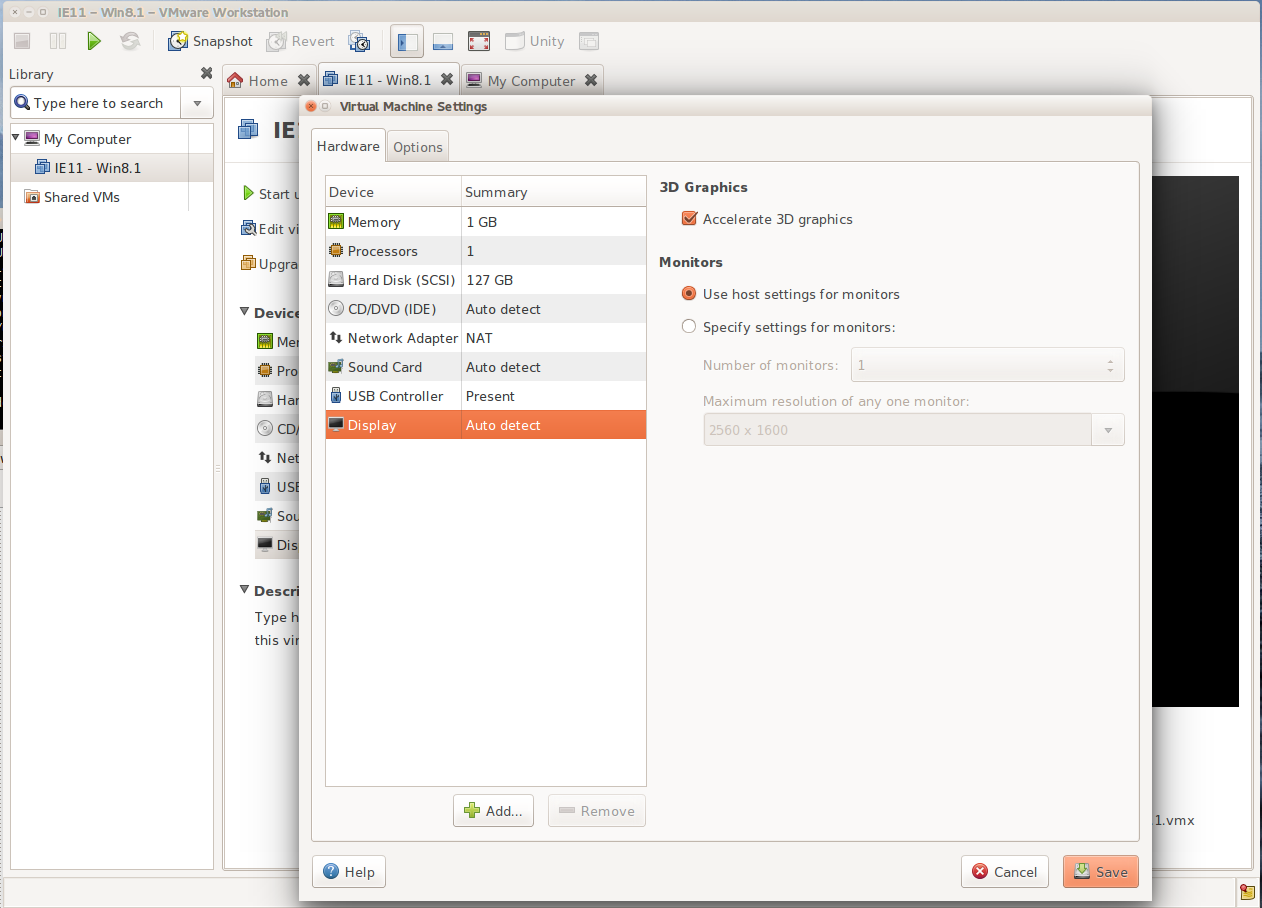Viewport: 1262px width, 908px height.
Task: Select the Display device icon
Action: click(x=336, y=425)
